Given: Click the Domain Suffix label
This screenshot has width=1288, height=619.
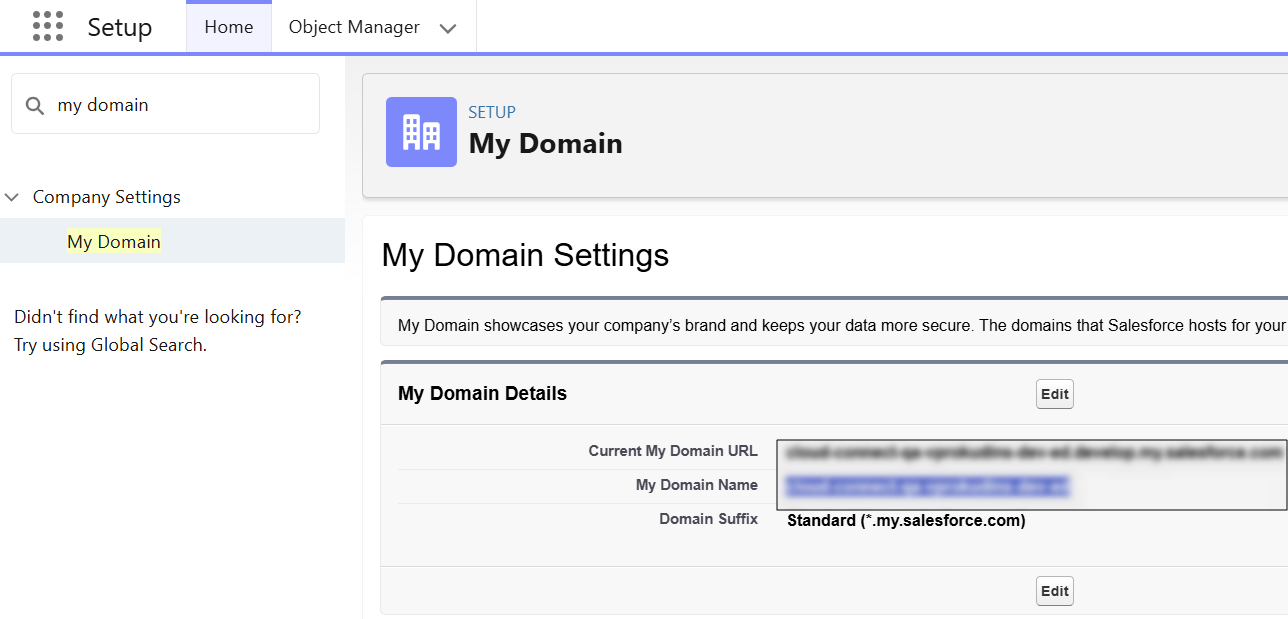Looking at the screenshot, I should [708, 519].
